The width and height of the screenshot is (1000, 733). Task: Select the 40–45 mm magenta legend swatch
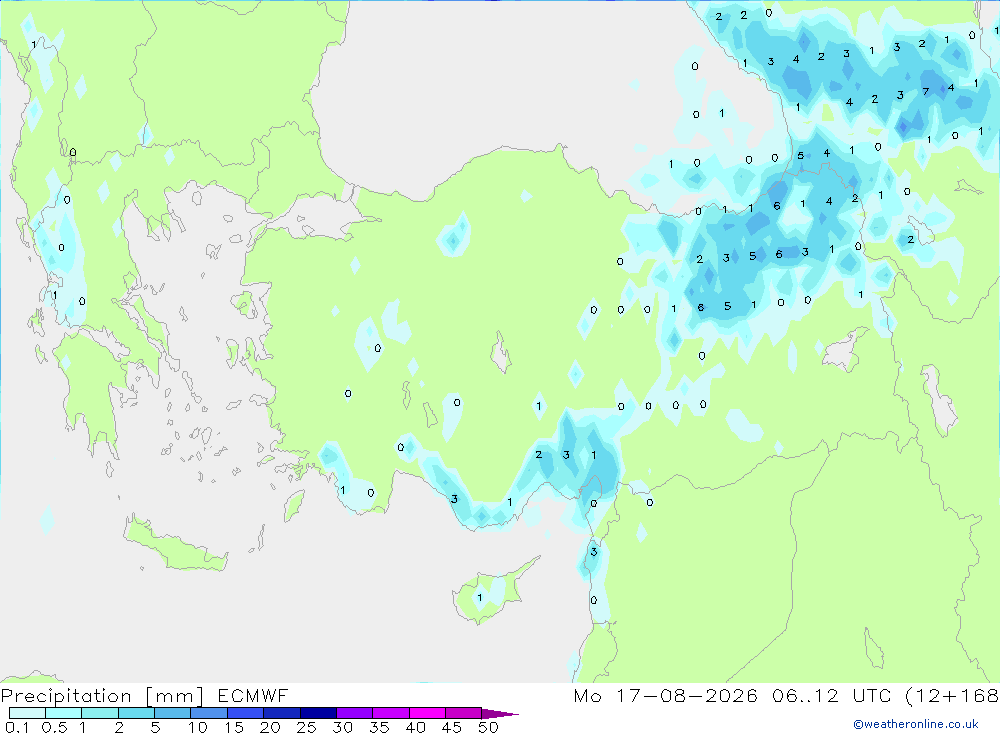427,713
